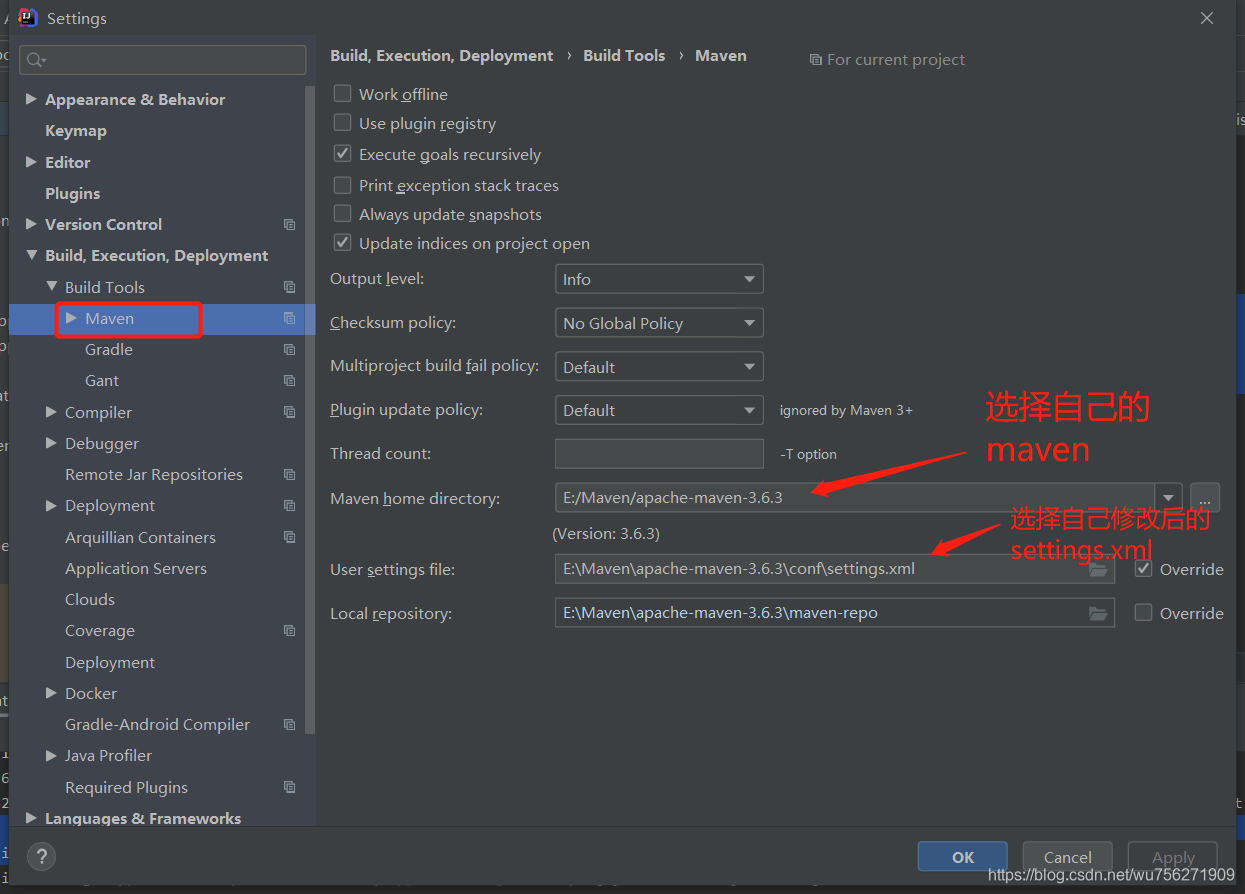This screenshot has width=1245, height=894.
Task: Click the For current project indicator
Action: 887,60
